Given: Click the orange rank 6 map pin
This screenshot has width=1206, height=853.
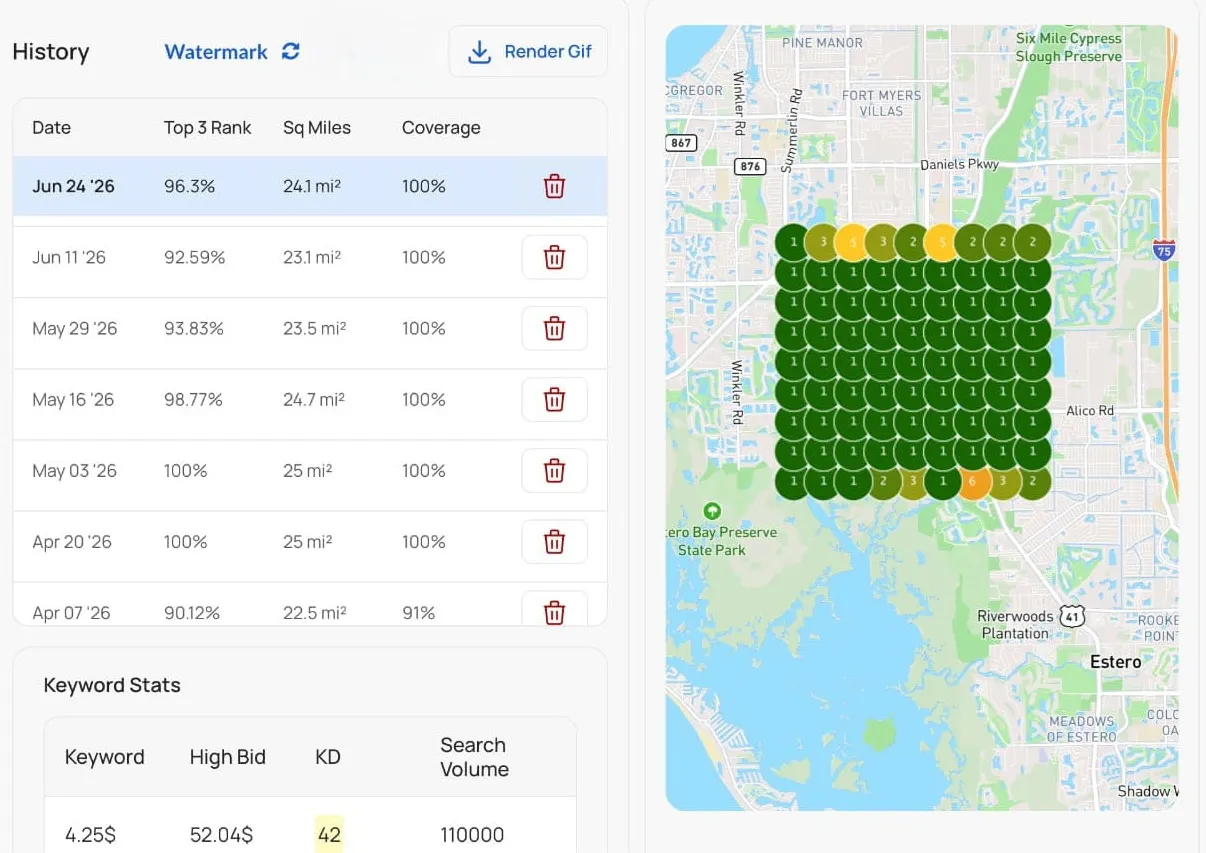Looking at the screenshot, I should [x=975, y=482].
